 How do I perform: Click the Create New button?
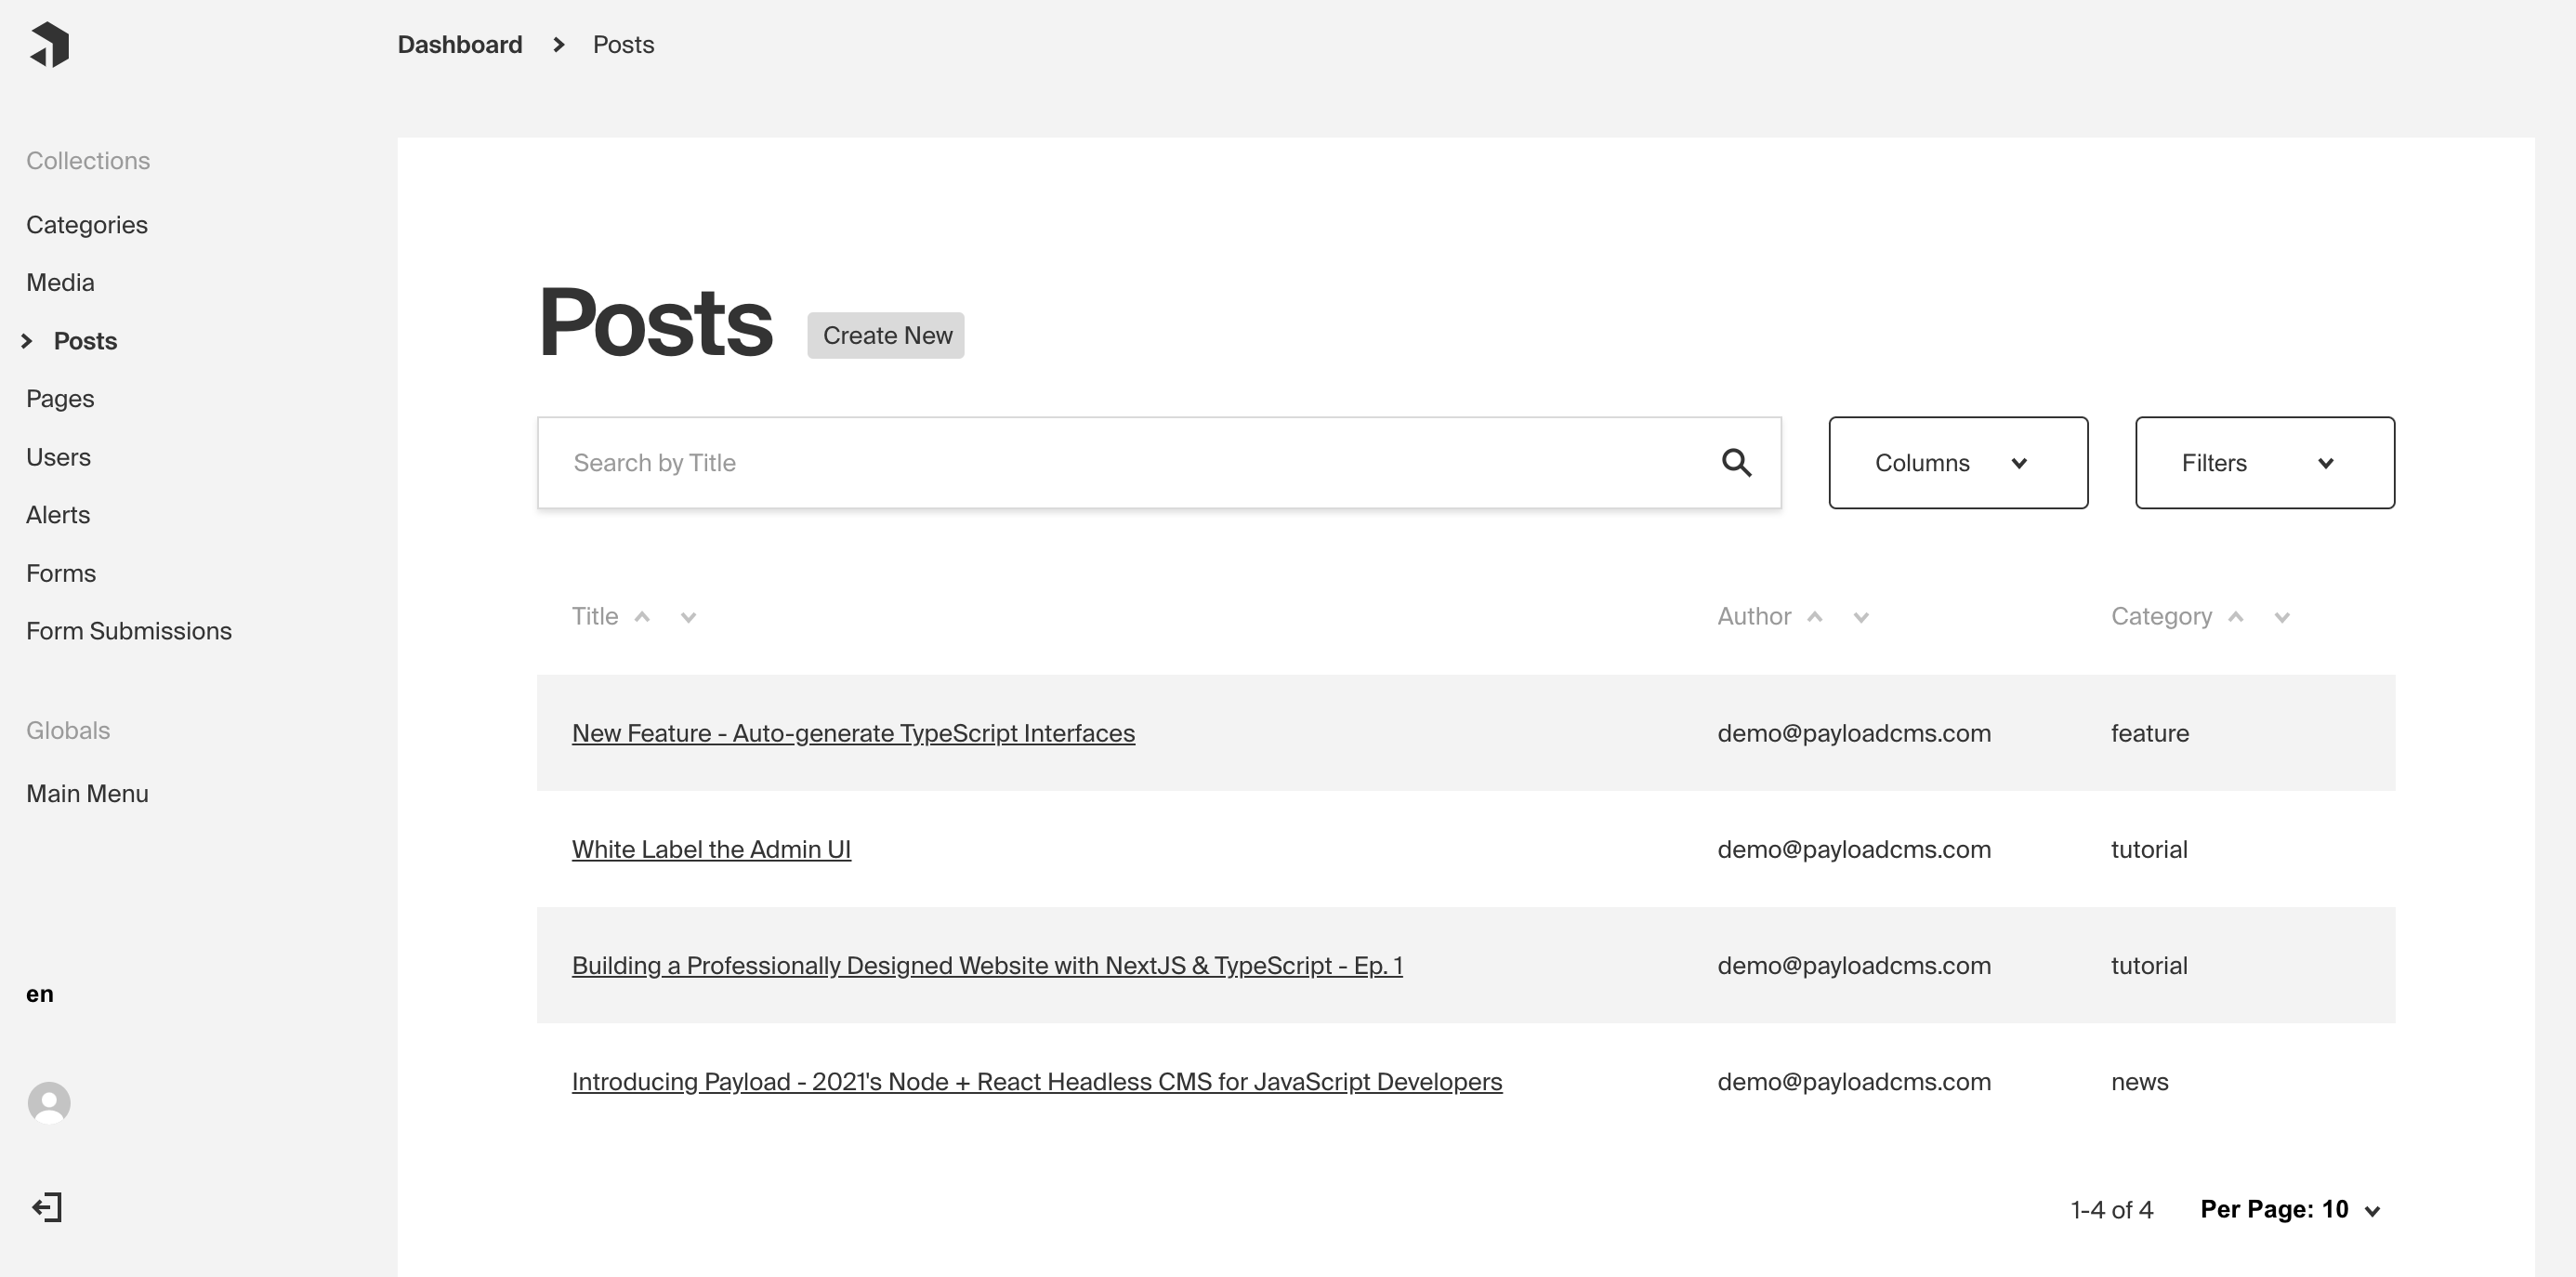click(x=886, y=335)
